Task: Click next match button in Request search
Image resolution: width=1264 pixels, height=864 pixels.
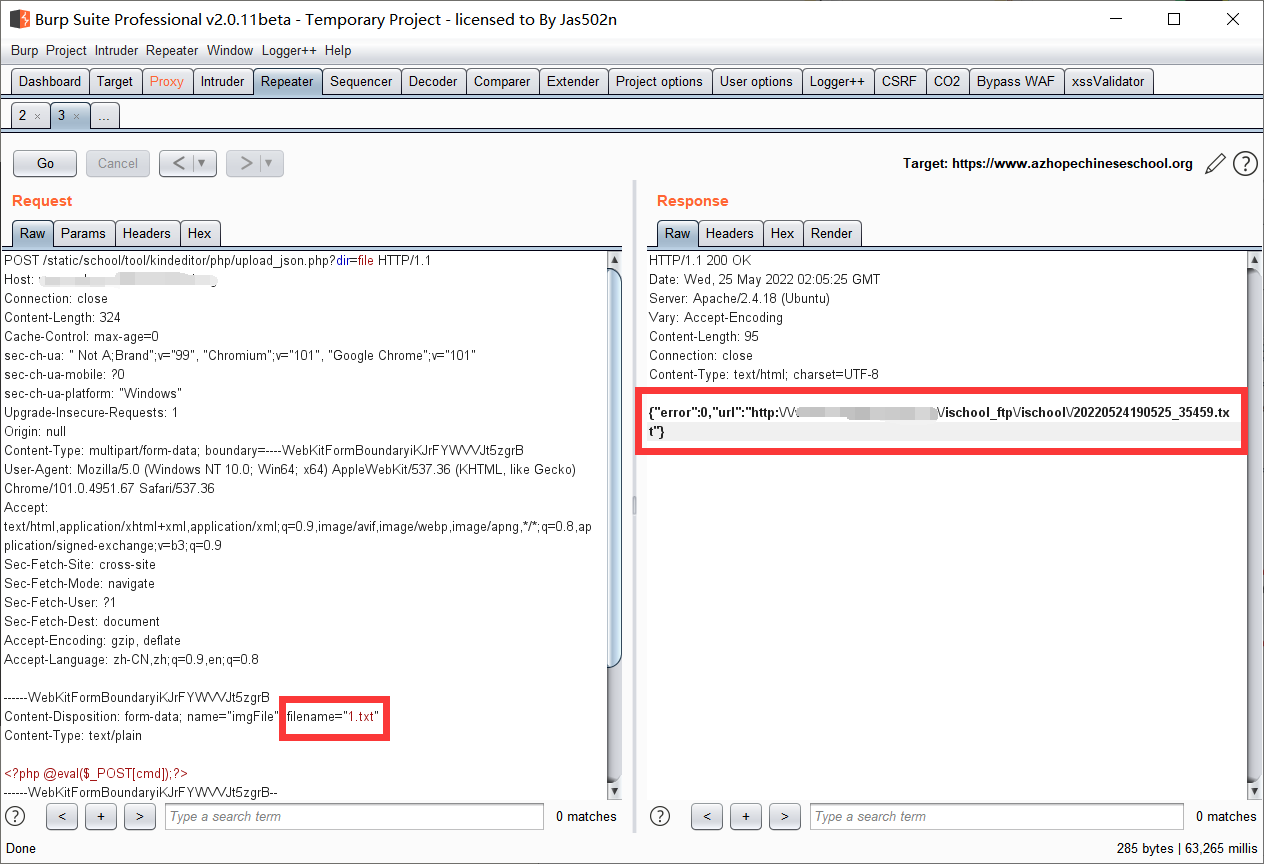Action: point(140,816)
